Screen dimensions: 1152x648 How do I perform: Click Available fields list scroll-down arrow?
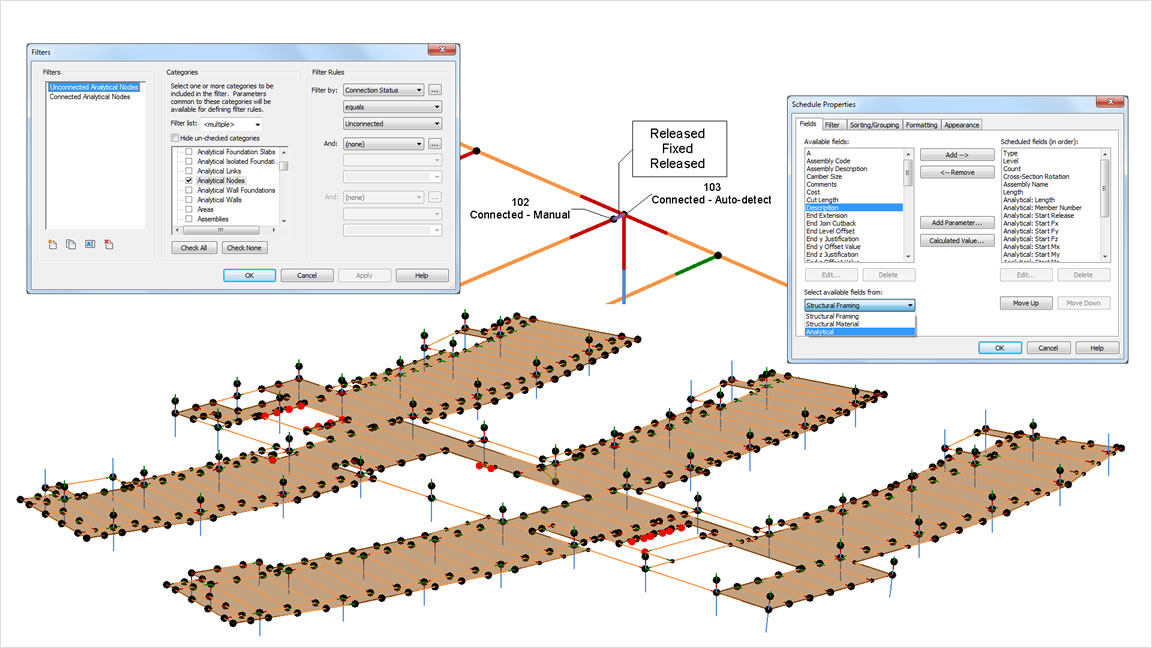tap(908, 256)
